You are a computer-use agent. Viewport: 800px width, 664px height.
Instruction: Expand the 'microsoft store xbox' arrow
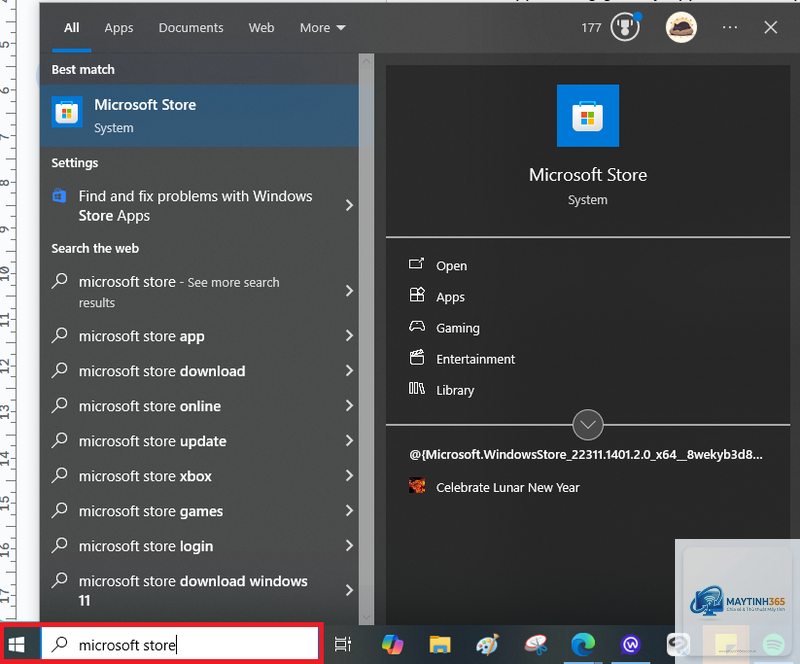click(349, 476)
